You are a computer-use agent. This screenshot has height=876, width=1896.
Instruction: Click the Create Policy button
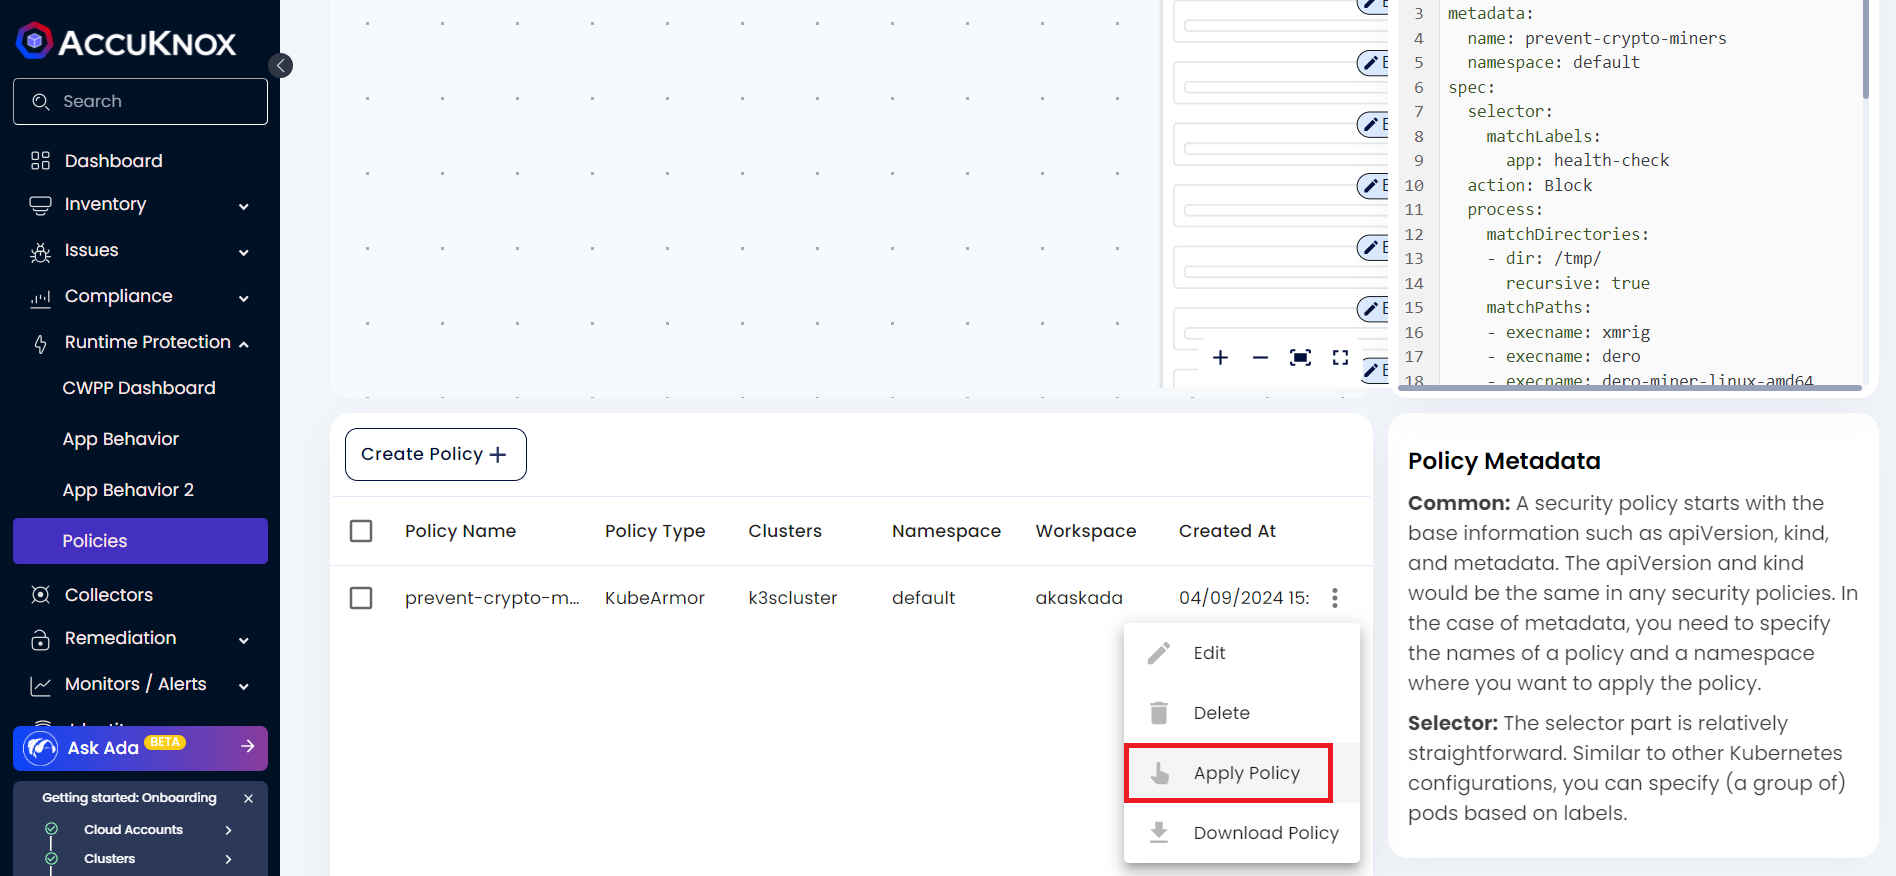pos(435,455)
